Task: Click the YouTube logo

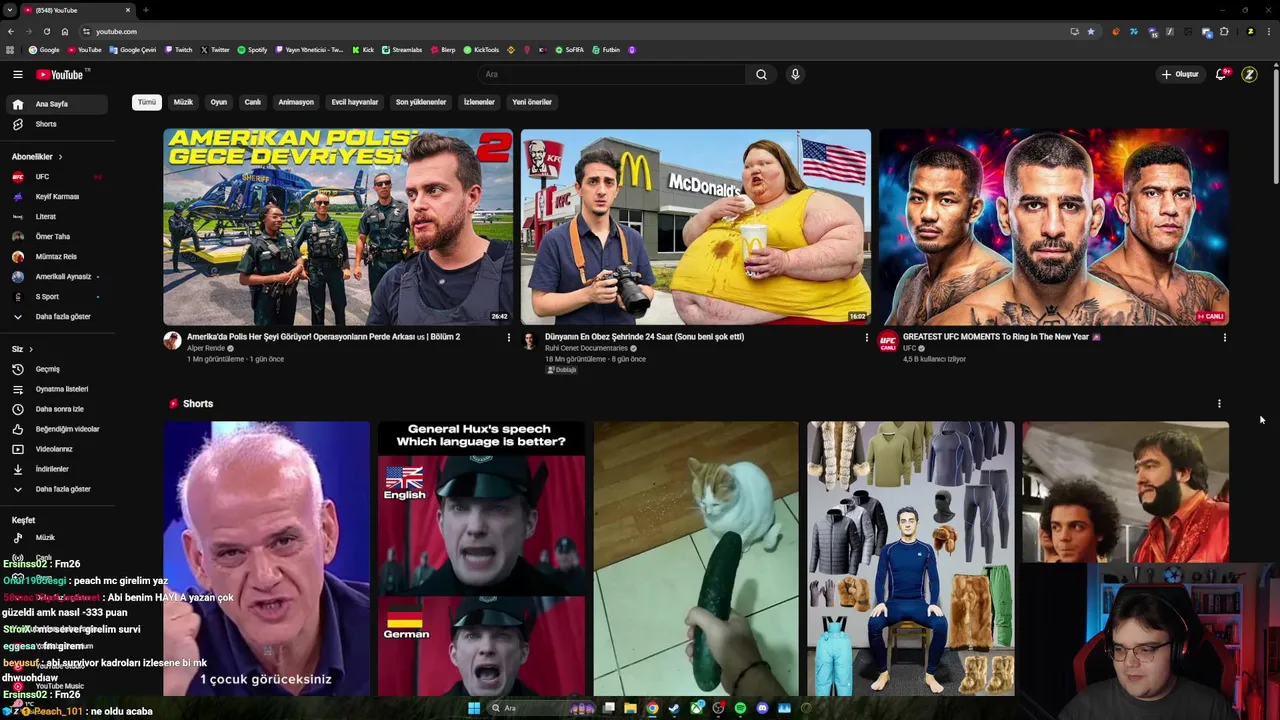Action: tap(62, 74)
